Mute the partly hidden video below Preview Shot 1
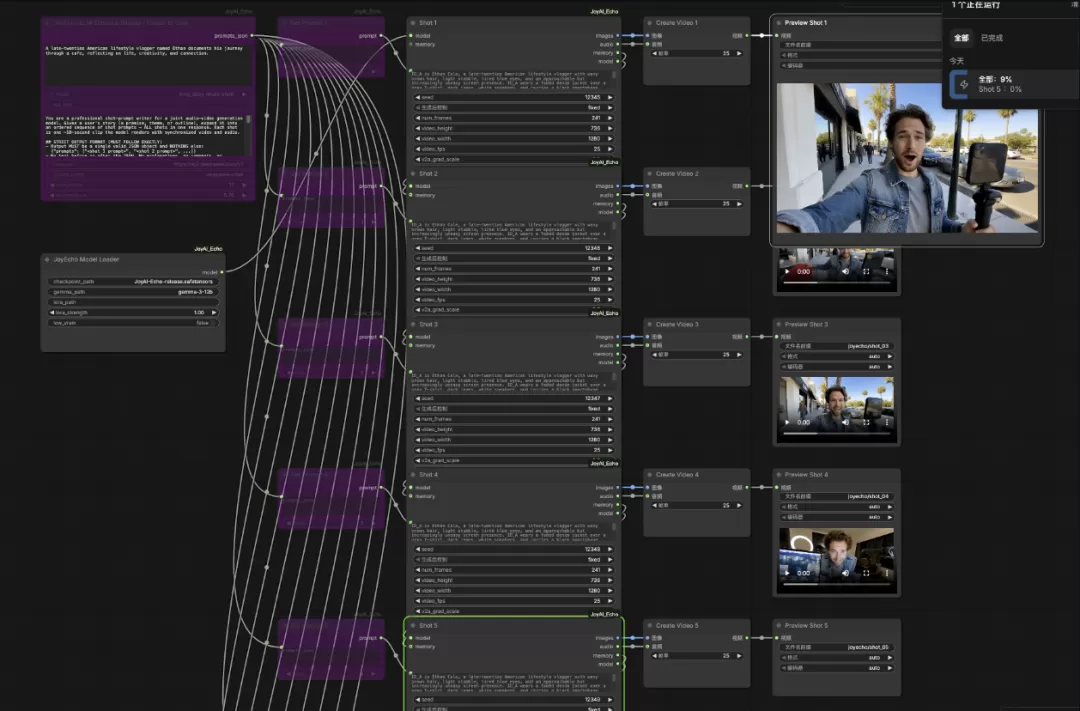Image resolution: width=1080 pixels, height=711 pixels. (x=845, y=271)
